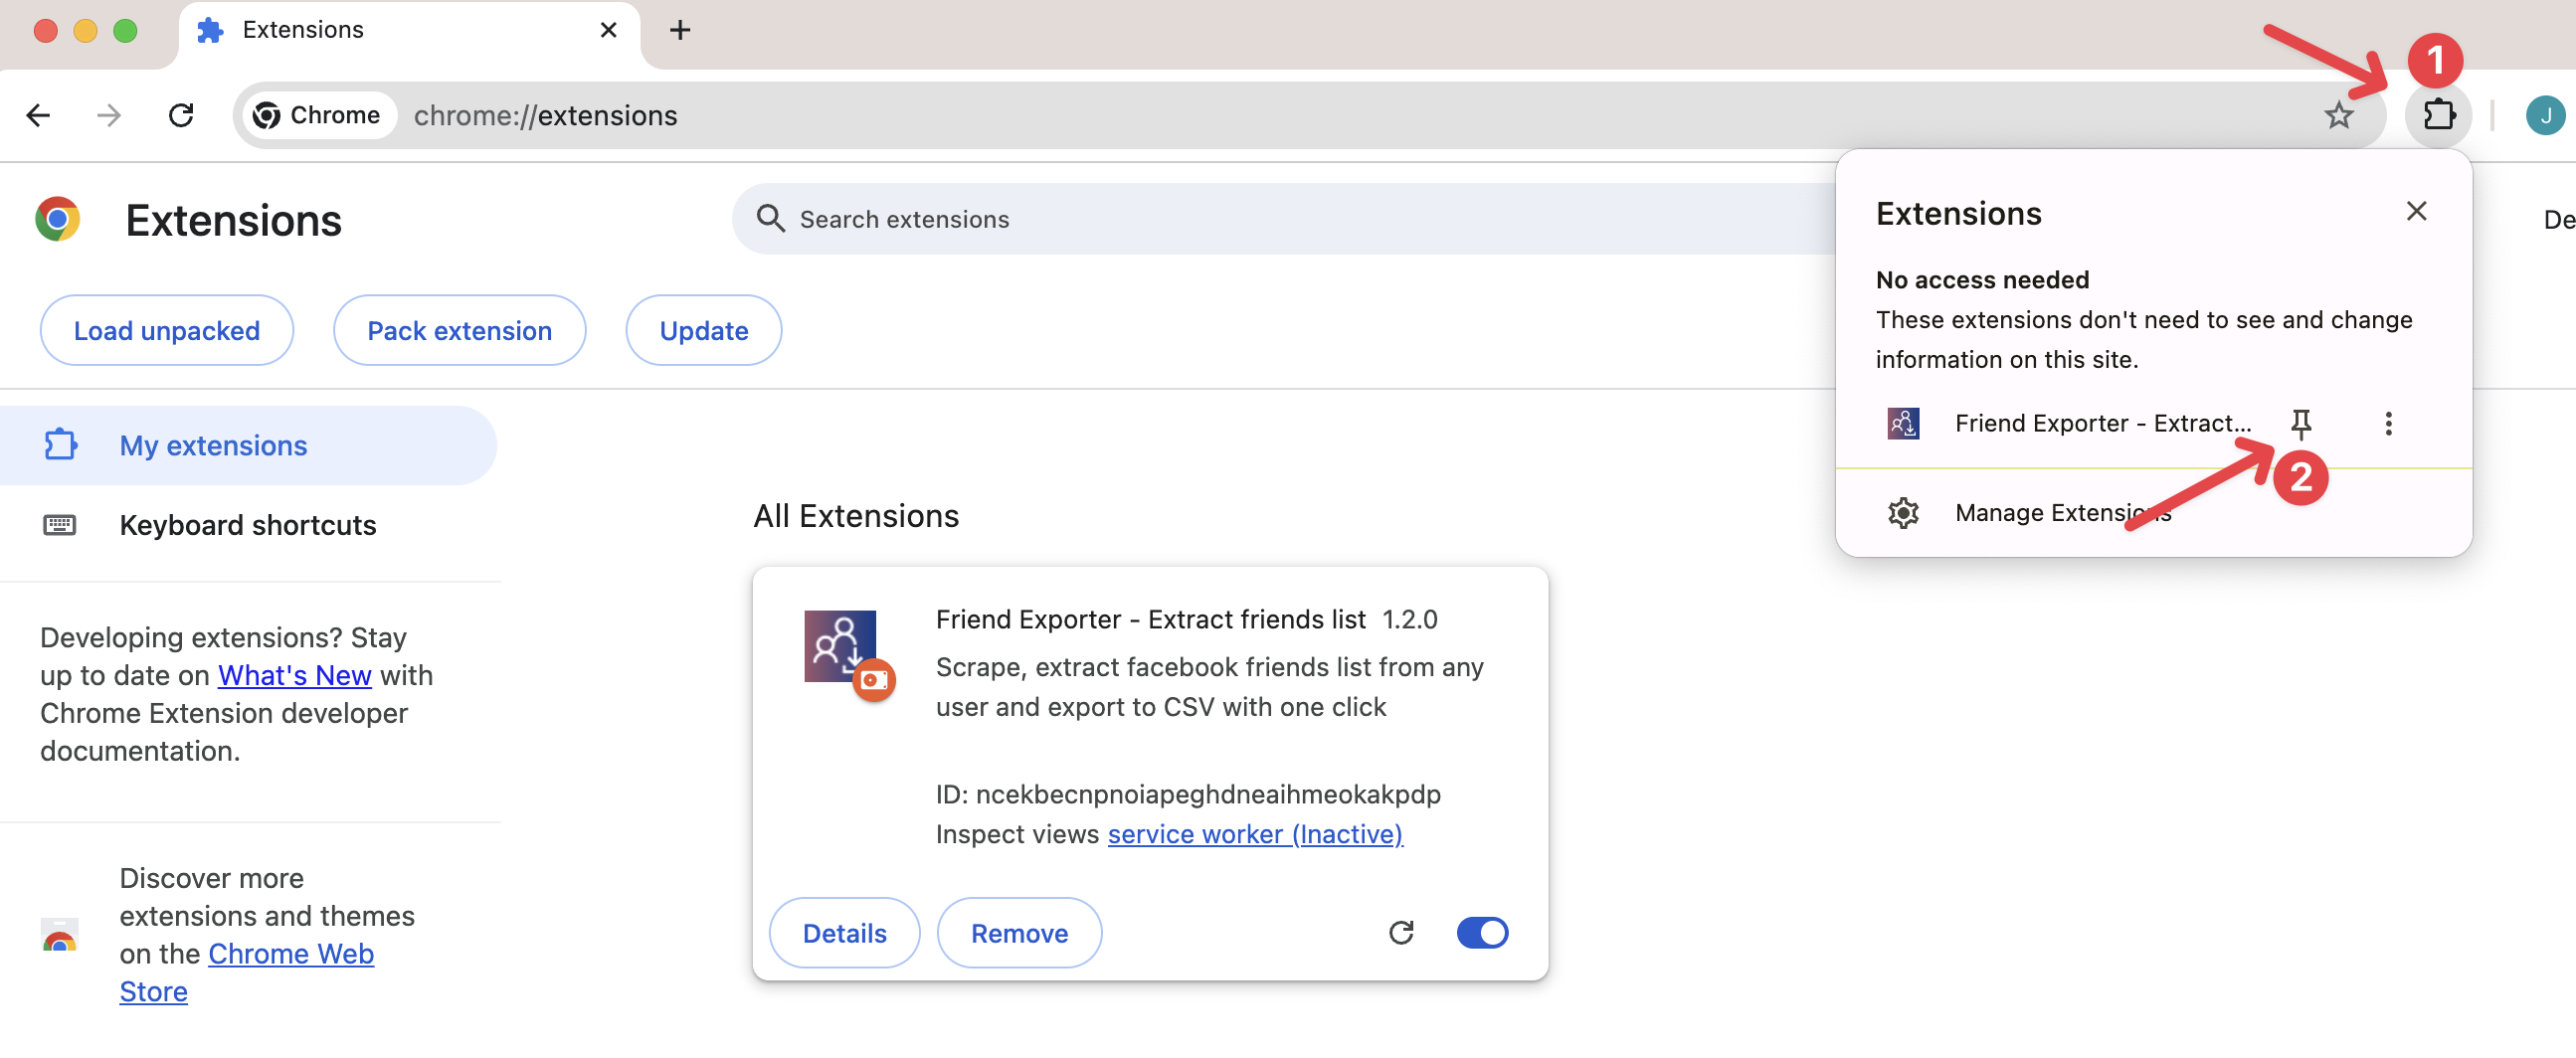Open Manage Extensions from the popup
The height and width of the screenshot is (1058, 2576).
pos(2153,513)
